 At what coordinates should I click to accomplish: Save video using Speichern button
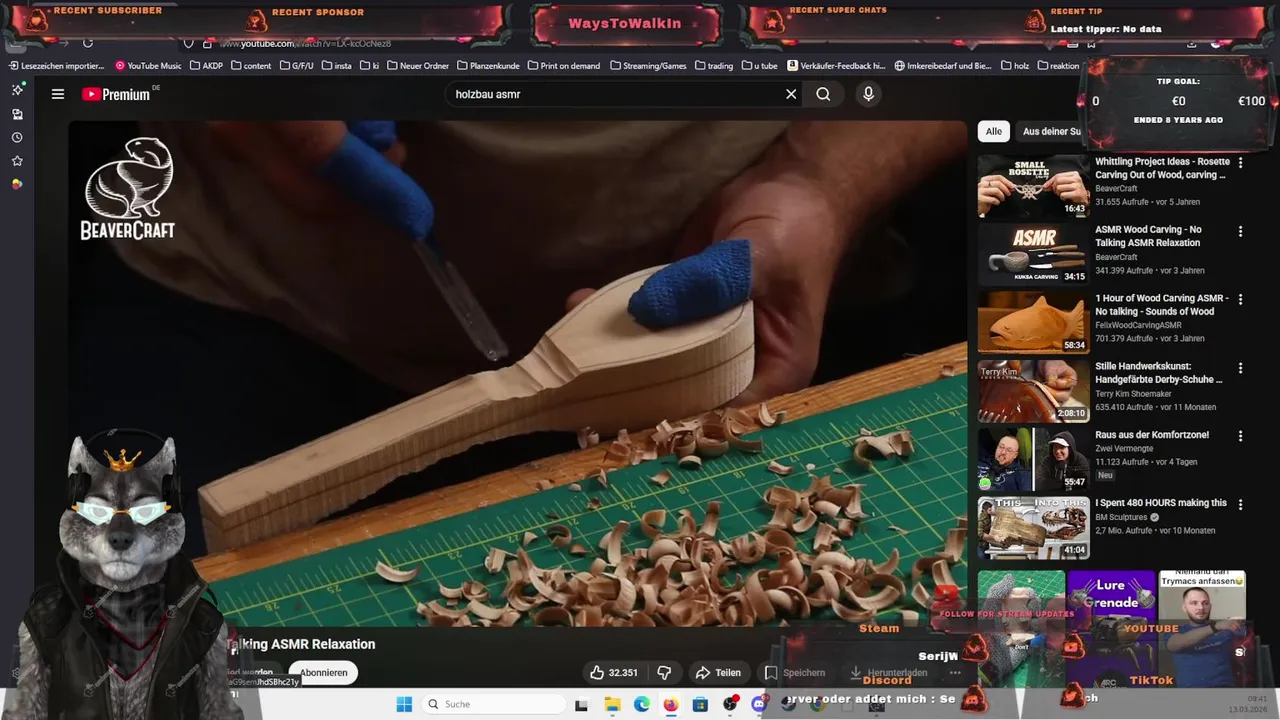pyautogui.click(x=795, y=673)
